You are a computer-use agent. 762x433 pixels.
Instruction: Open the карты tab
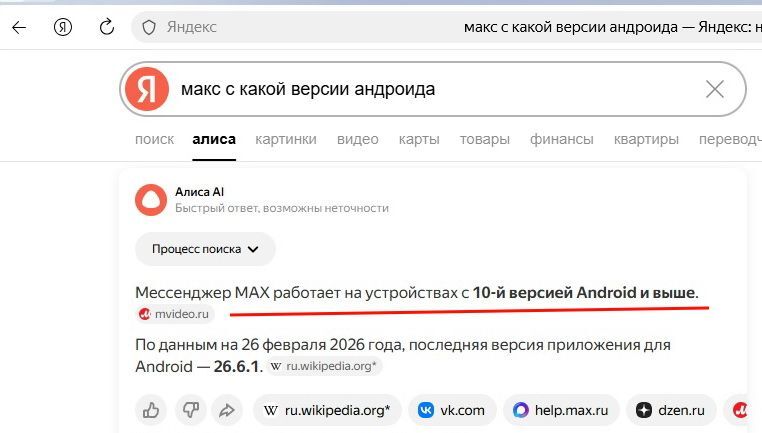[x=419, y=139]
